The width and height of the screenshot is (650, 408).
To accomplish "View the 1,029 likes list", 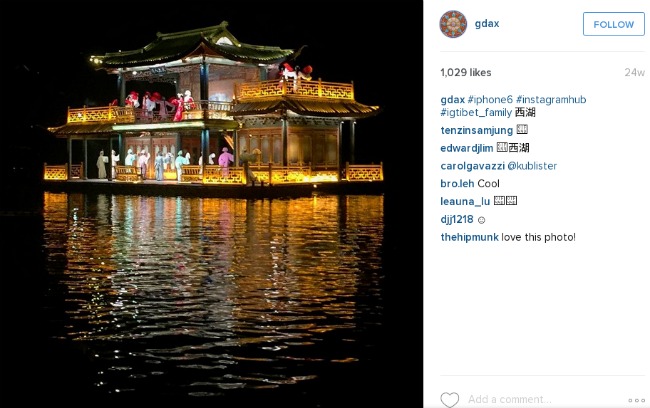I will tap(466, 73).
